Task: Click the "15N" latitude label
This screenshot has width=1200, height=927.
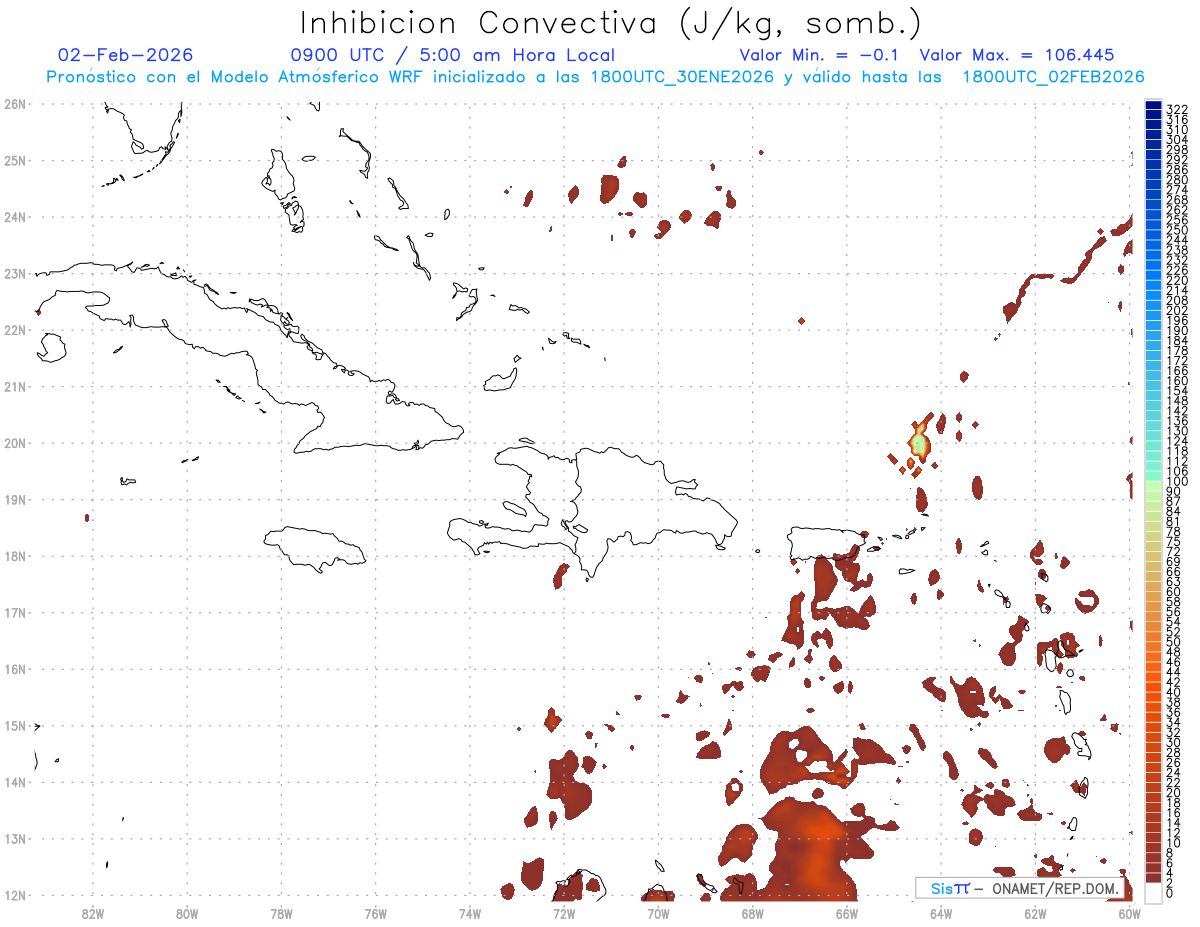Action: click(x=15, y=725)
